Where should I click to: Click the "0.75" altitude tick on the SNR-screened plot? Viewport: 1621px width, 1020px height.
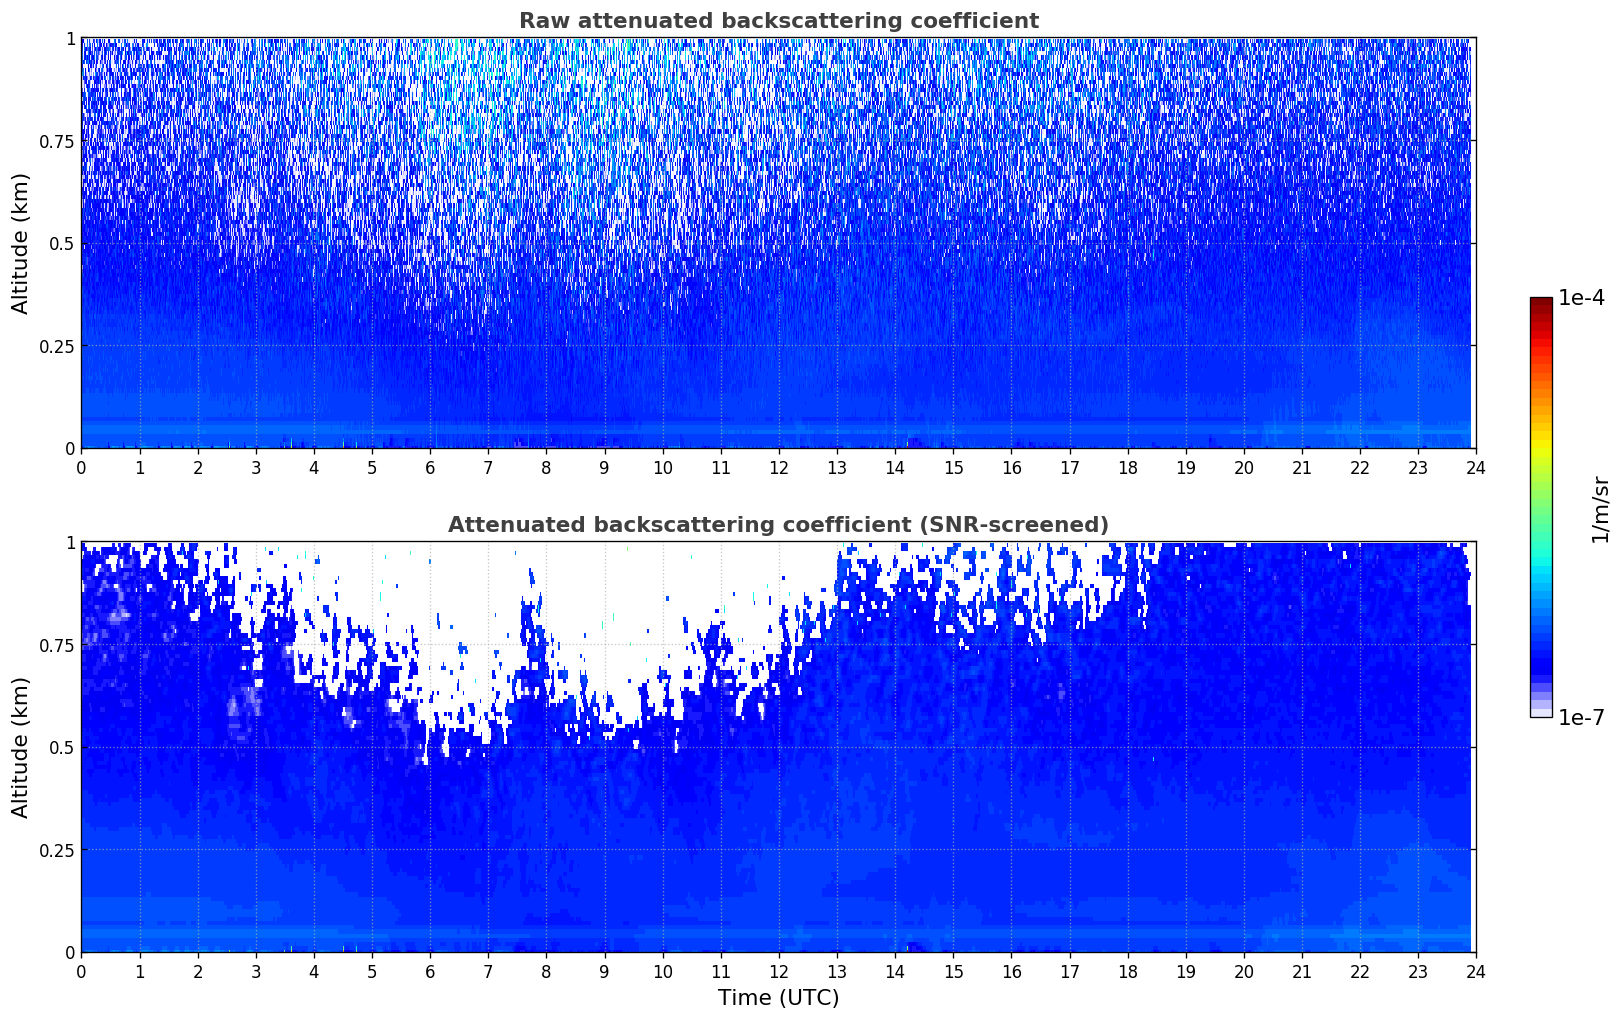tap(57, 645)
